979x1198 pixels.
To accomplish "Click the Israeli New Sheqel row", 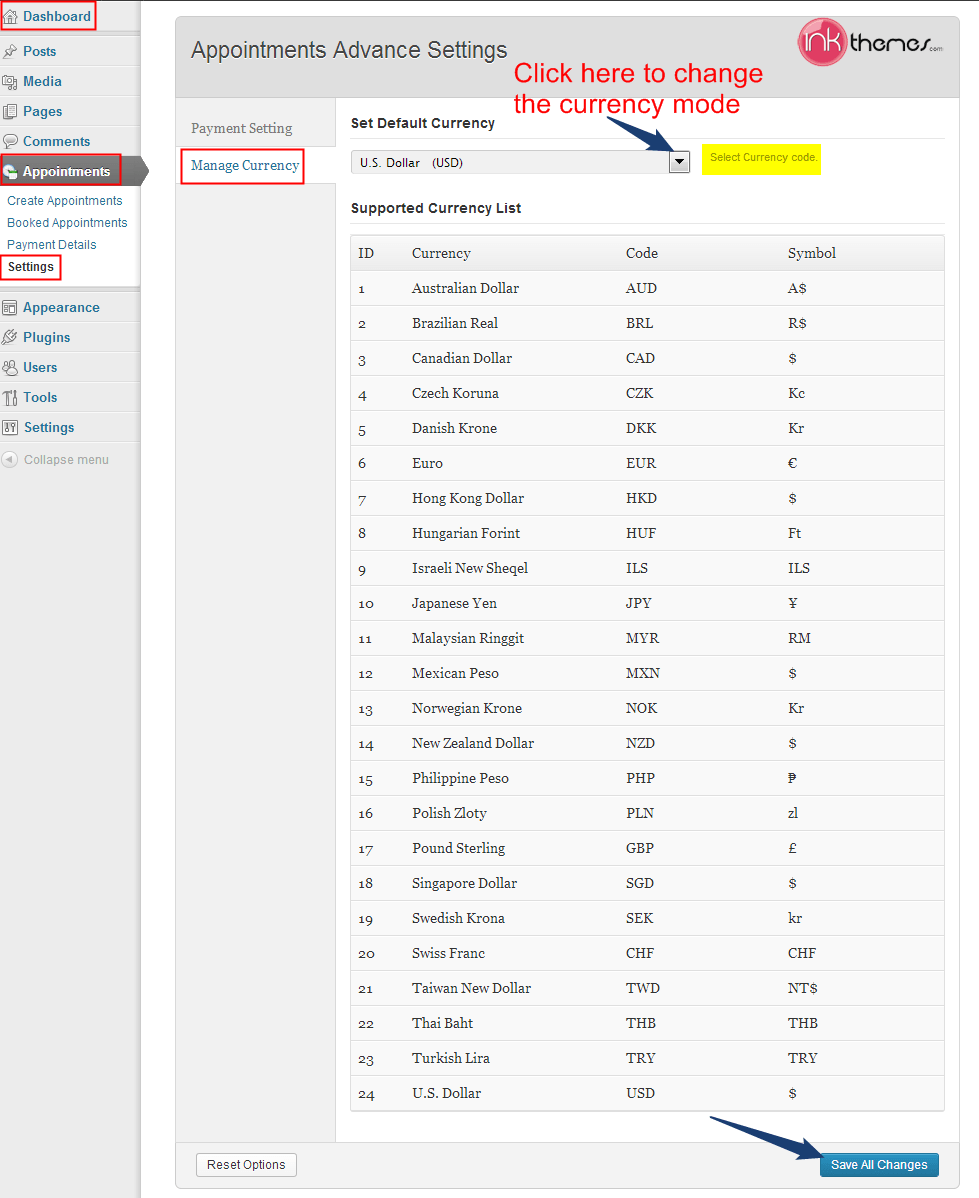I will tap(647, 569).
